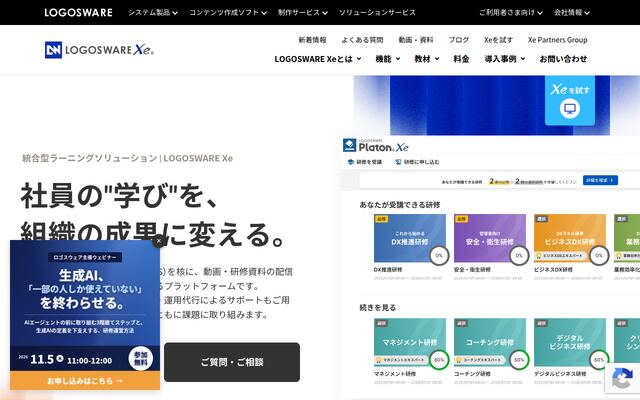The width and height of the screenshot is (640, 400).
Task: Click the reCAPTCHA badge icon
Action: [622, 378]
